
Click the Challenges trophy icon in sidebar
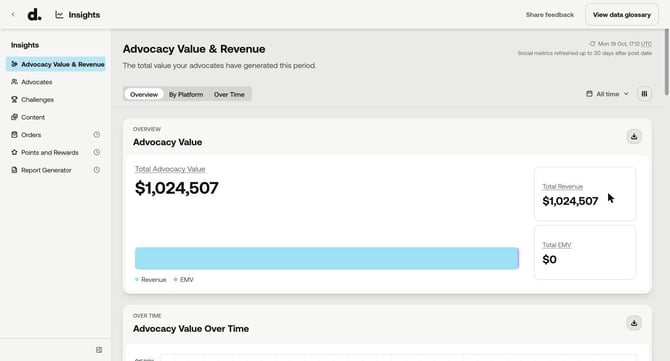tap(14, 99)
